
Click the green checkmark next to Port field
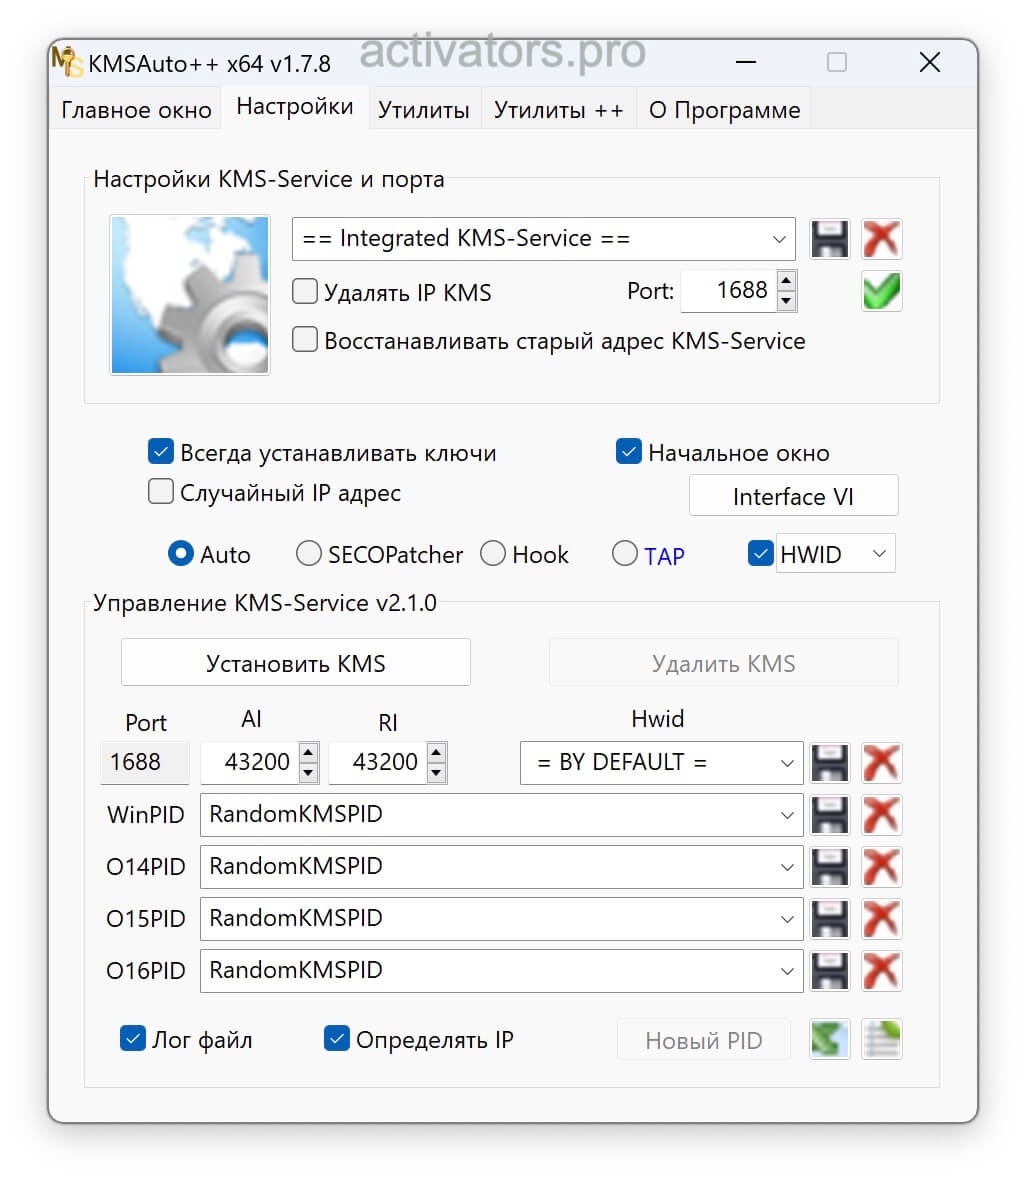click(x=881, y=291)
